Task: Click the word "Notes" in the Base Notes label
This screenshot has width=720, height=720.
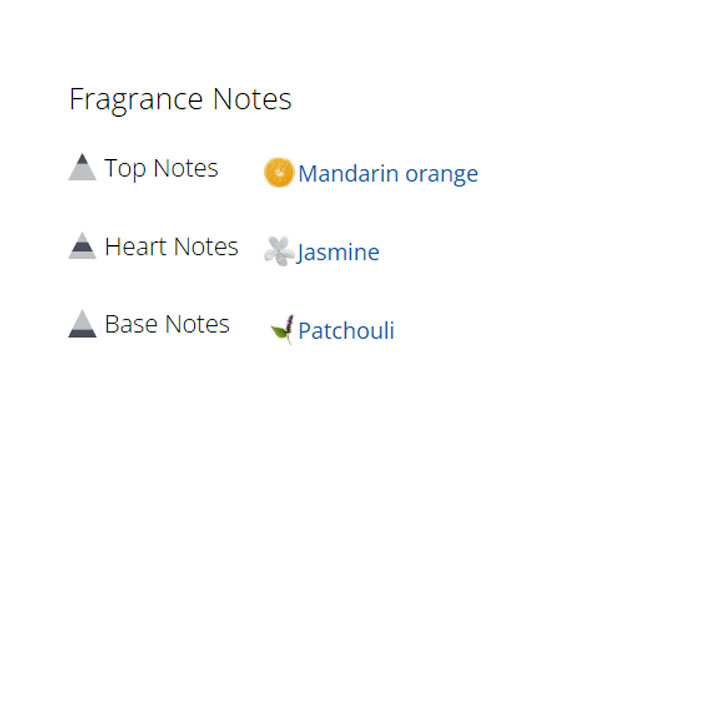Action: tap(198, 324)
